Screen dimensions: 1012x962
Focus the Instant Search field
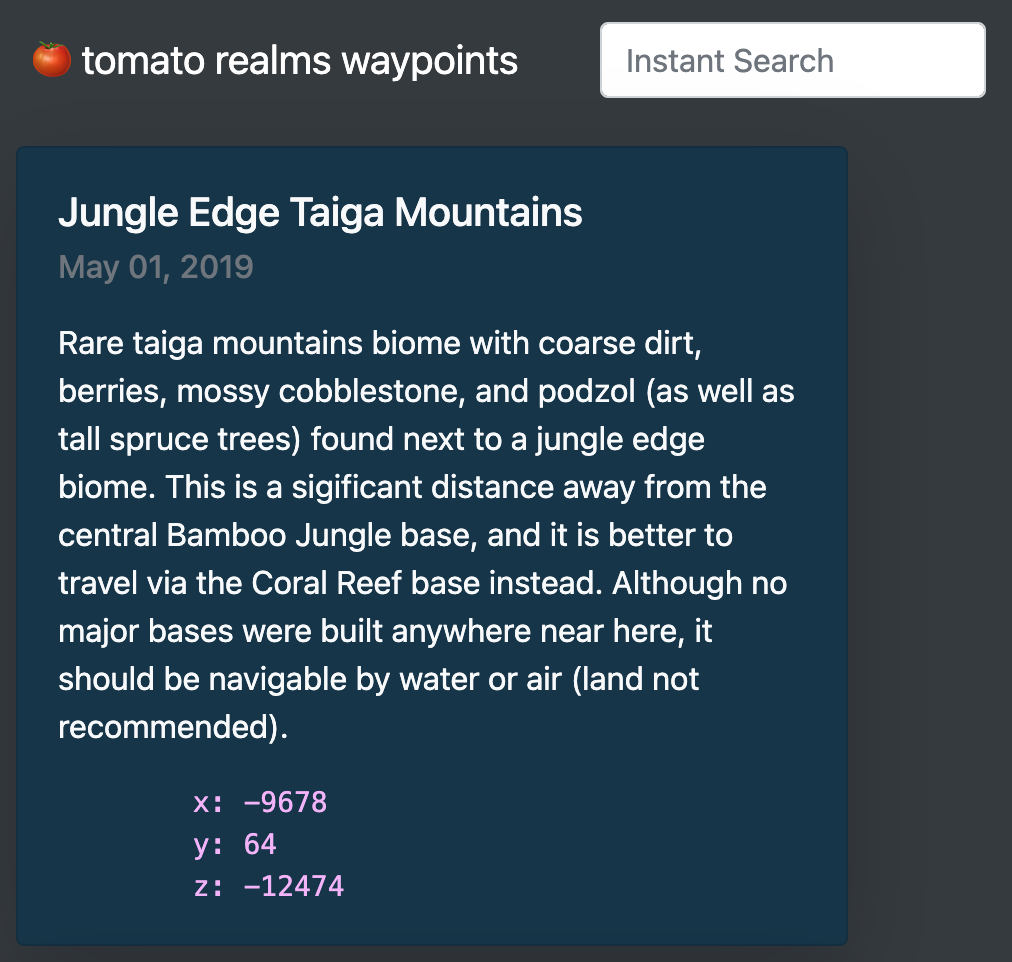(x=792, y=61)
